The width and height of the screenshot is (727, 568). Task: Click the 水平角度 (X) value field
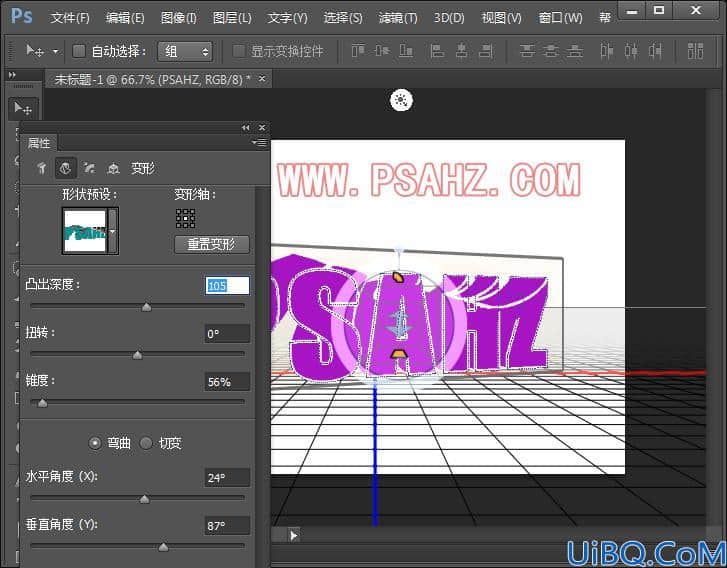(227, 477)
